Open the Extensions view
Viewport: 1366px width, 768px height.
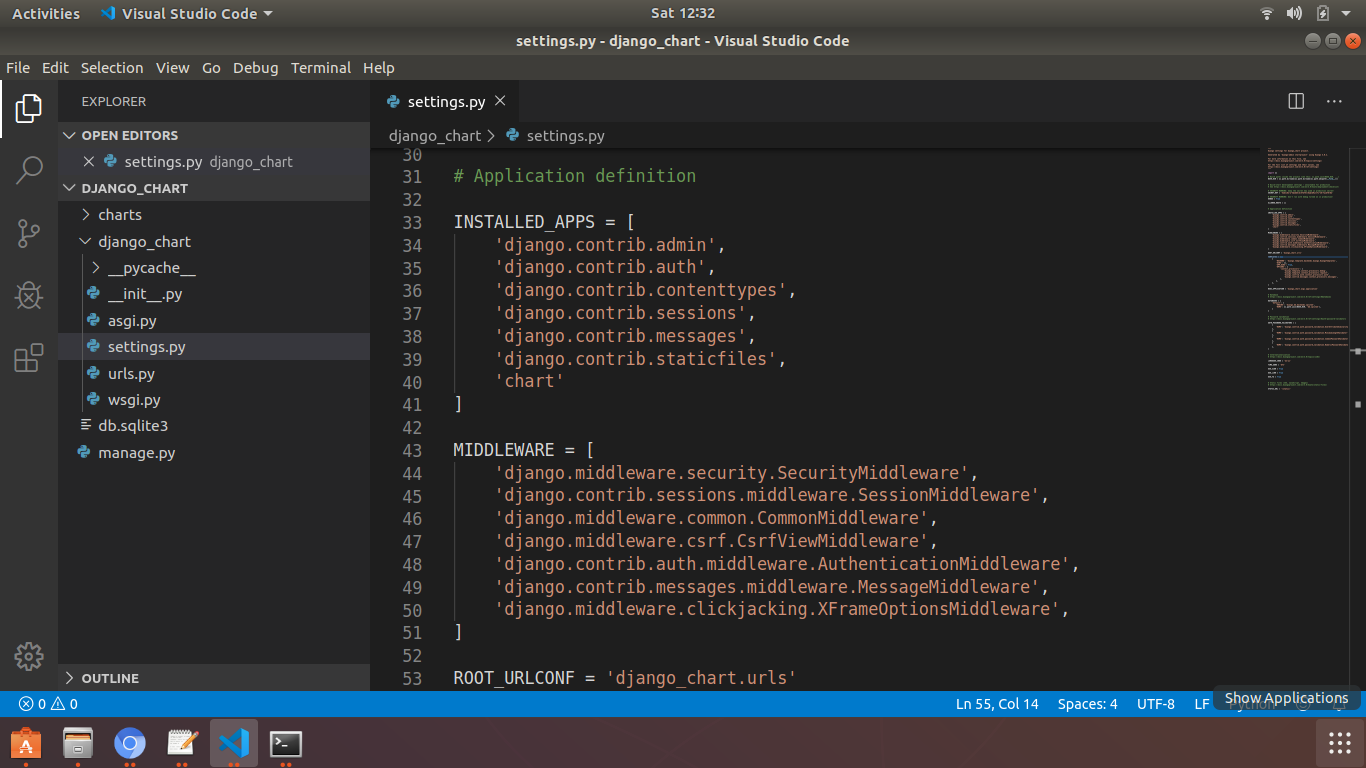pos(29,358)
